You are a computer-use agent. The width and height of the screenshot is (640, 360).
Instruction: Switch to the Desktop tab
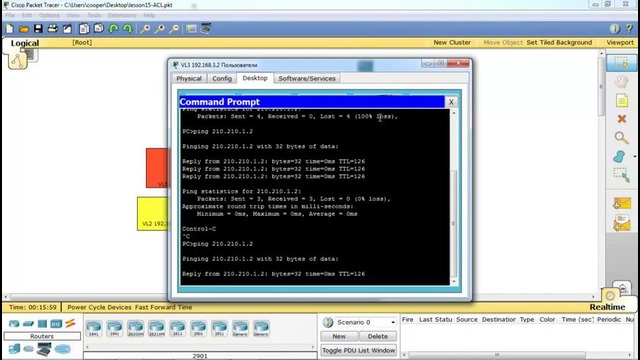pyautogui.click(x=255, y=78)
